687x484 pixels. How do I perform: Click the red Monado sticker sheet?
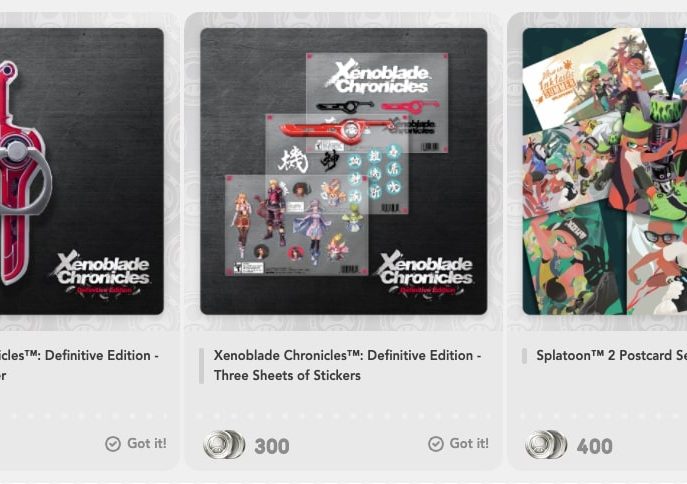coord(336,164)
